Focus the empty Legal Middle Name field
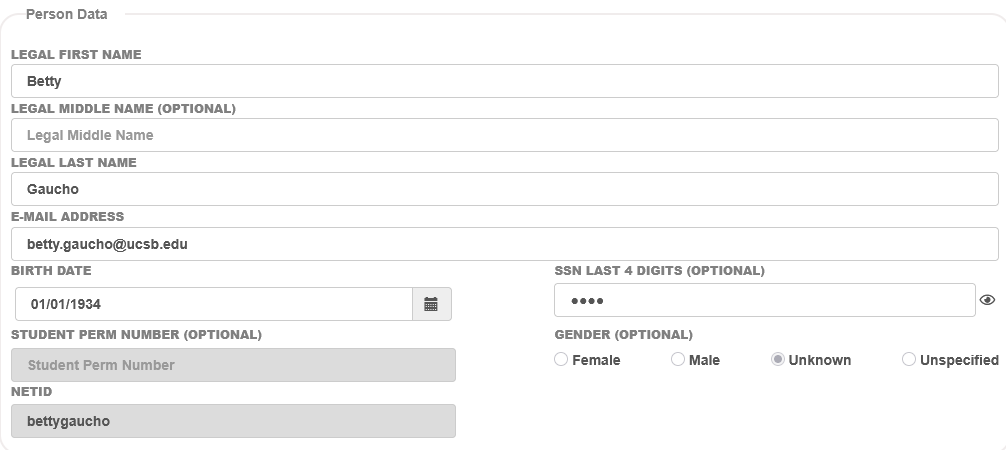 click(x=504, y=135)
